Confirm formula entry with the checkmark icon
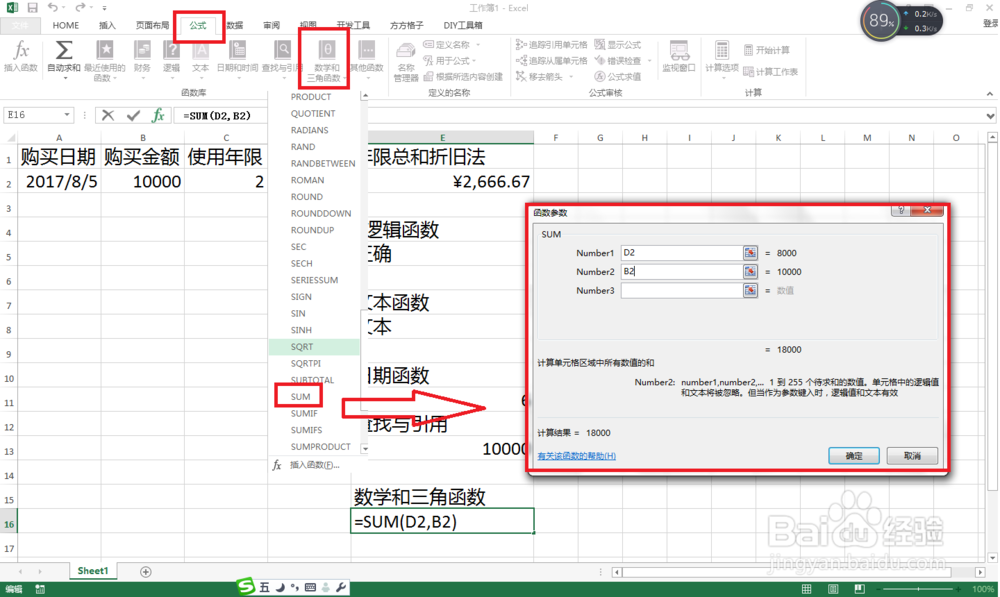Screen dimensions: 1000x597 [x=133, y=115]
